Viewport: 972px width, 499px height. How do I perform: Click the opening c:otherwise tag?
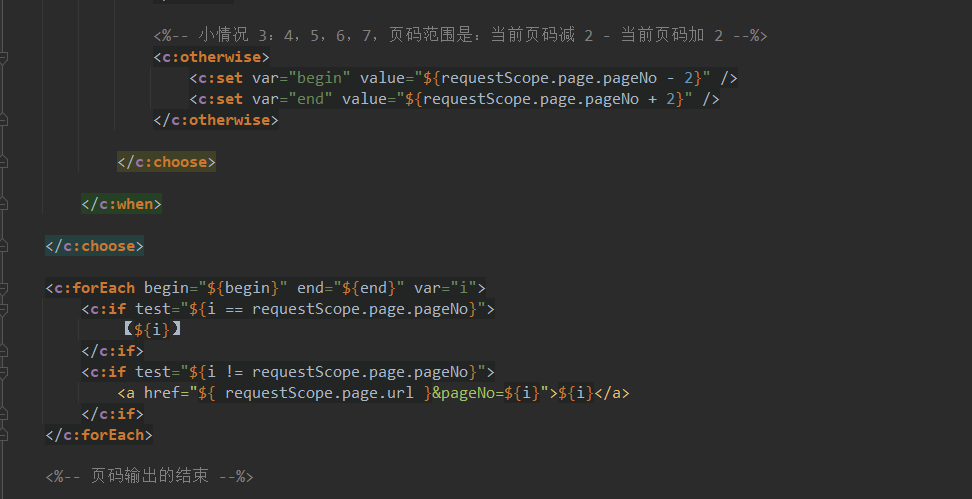[211, 57]
